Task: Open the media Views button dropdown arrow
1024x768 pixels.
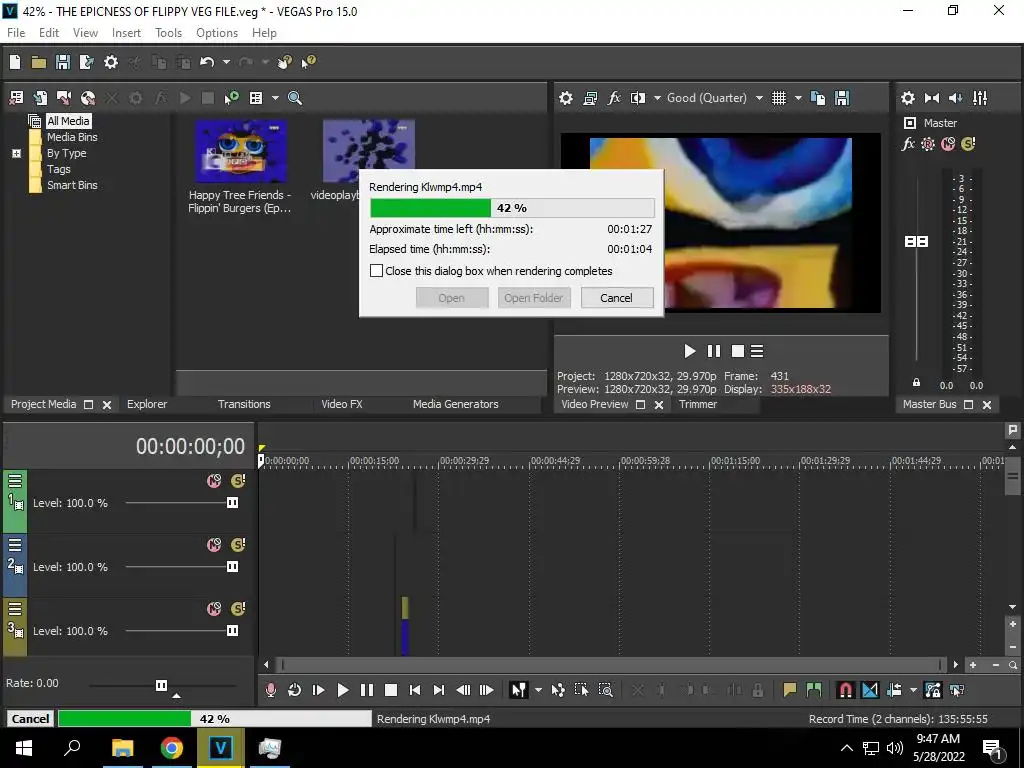Action: [275, 98]
